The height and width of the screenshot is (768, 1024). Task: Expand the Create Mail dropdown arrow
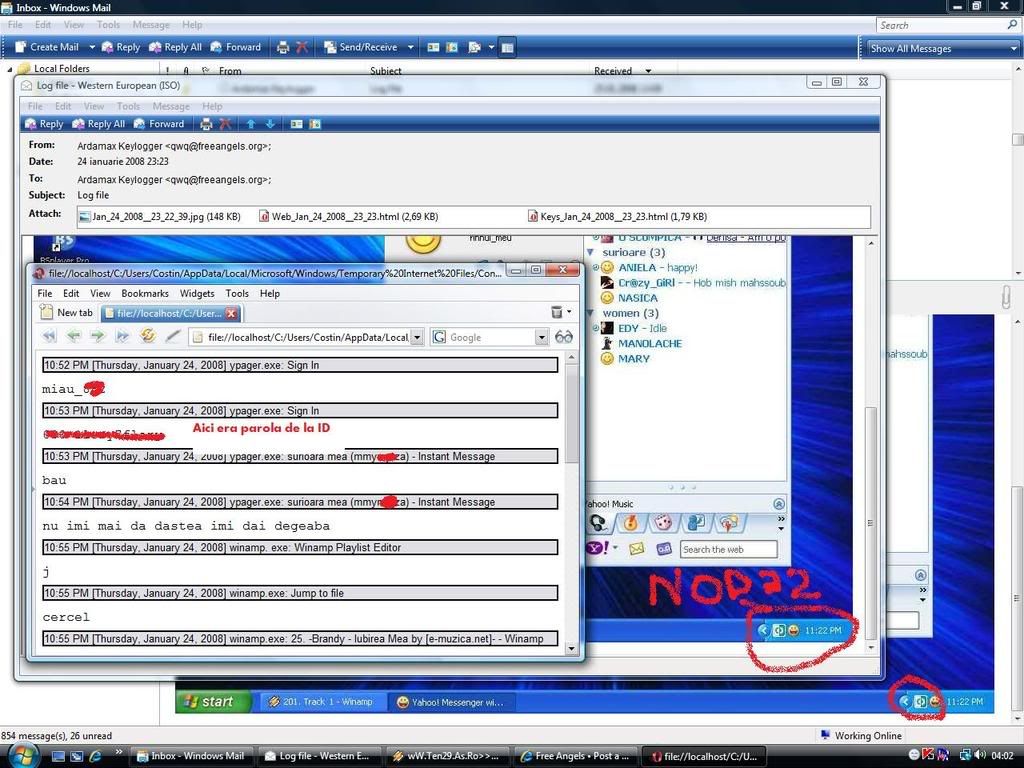[x=91, y=47]
